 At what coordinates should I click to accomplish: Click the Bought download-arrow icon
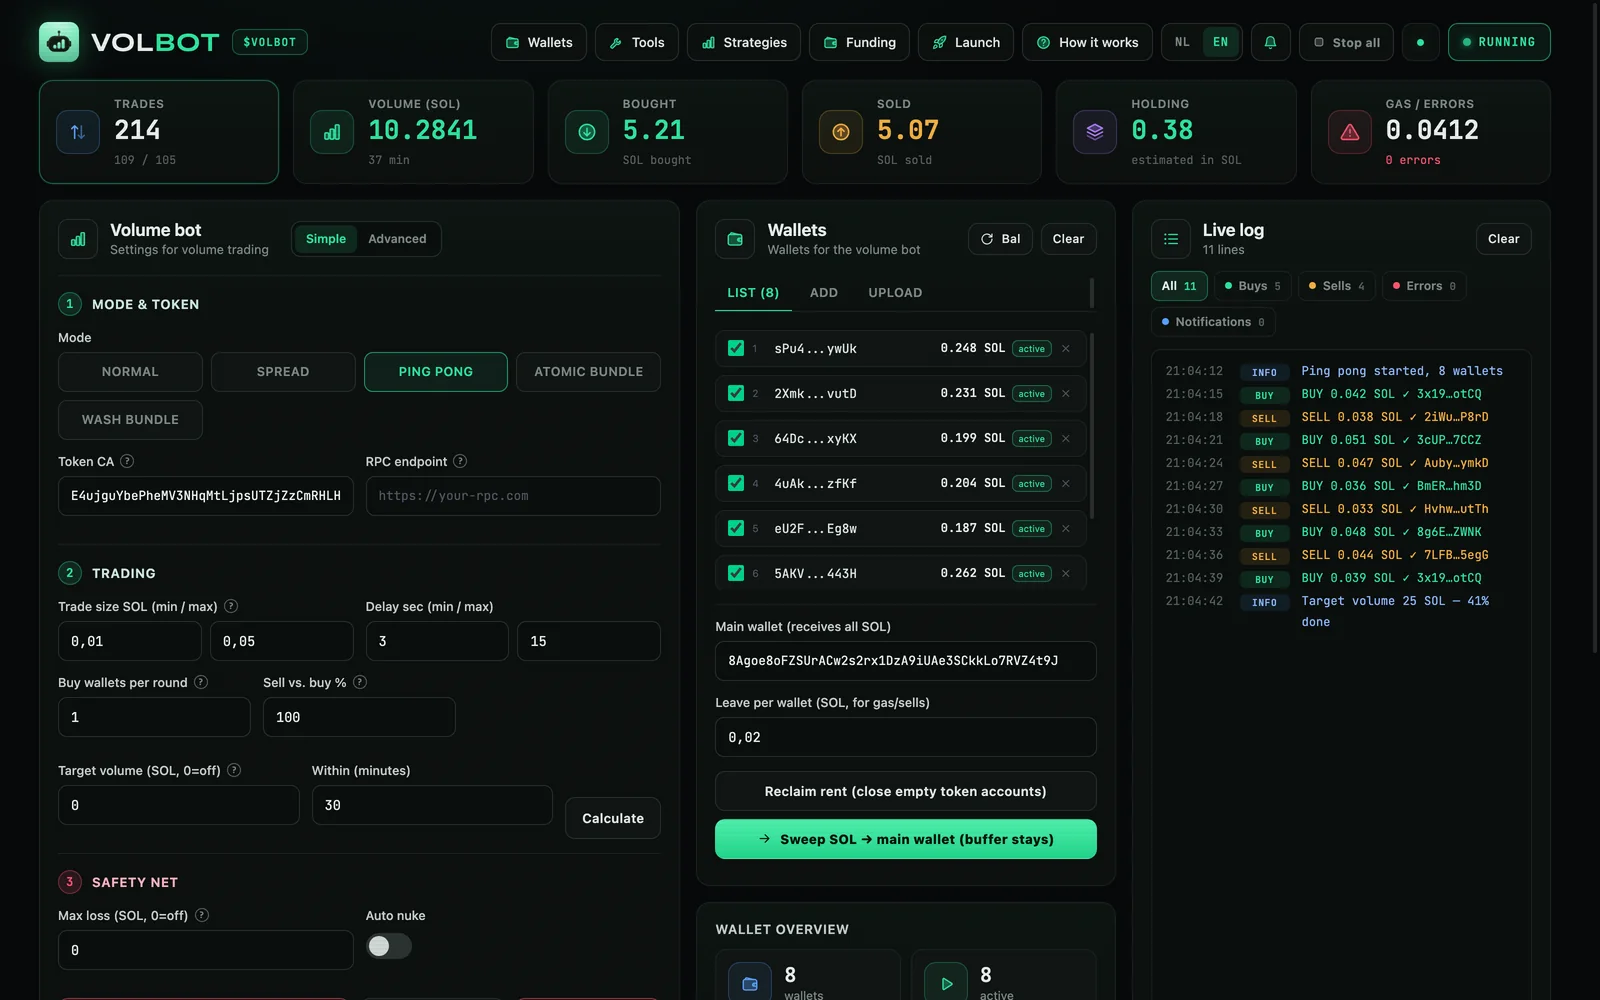click(x=587, y=132)
